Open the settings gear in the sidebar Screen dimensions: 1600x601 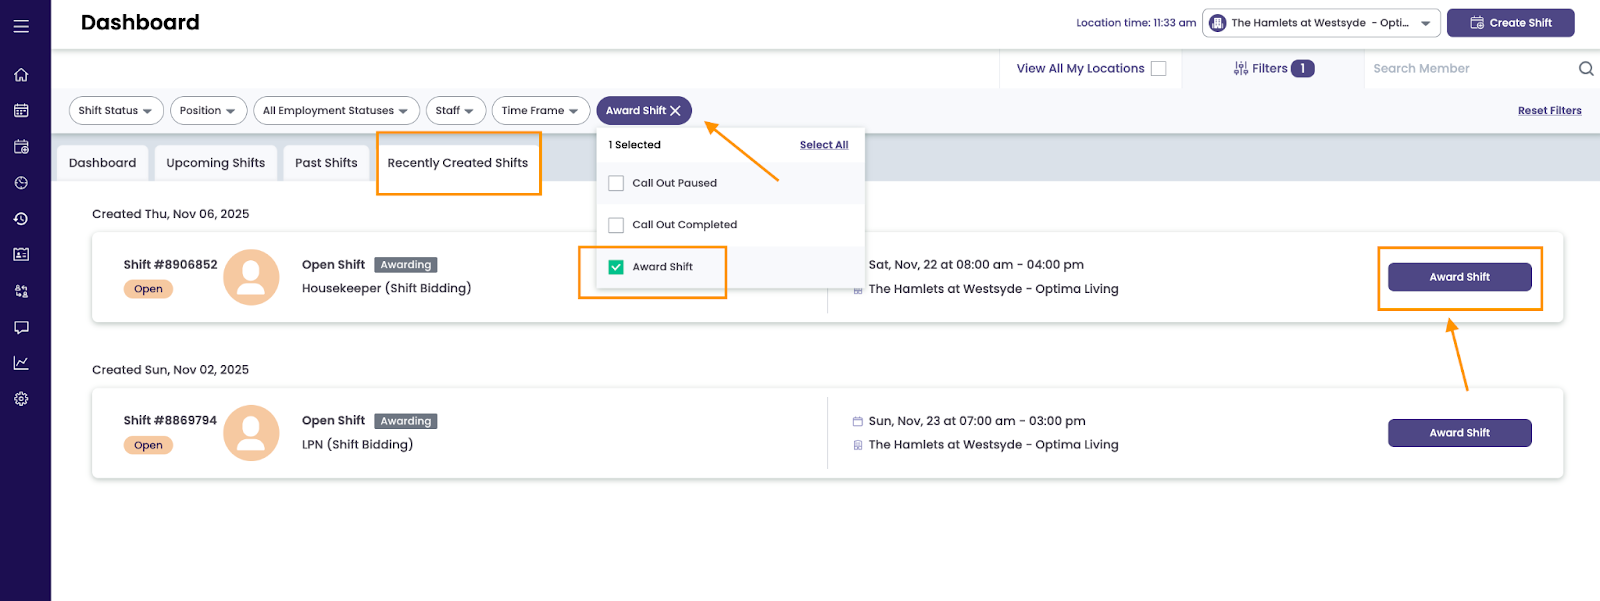click(x=21, y=399)
